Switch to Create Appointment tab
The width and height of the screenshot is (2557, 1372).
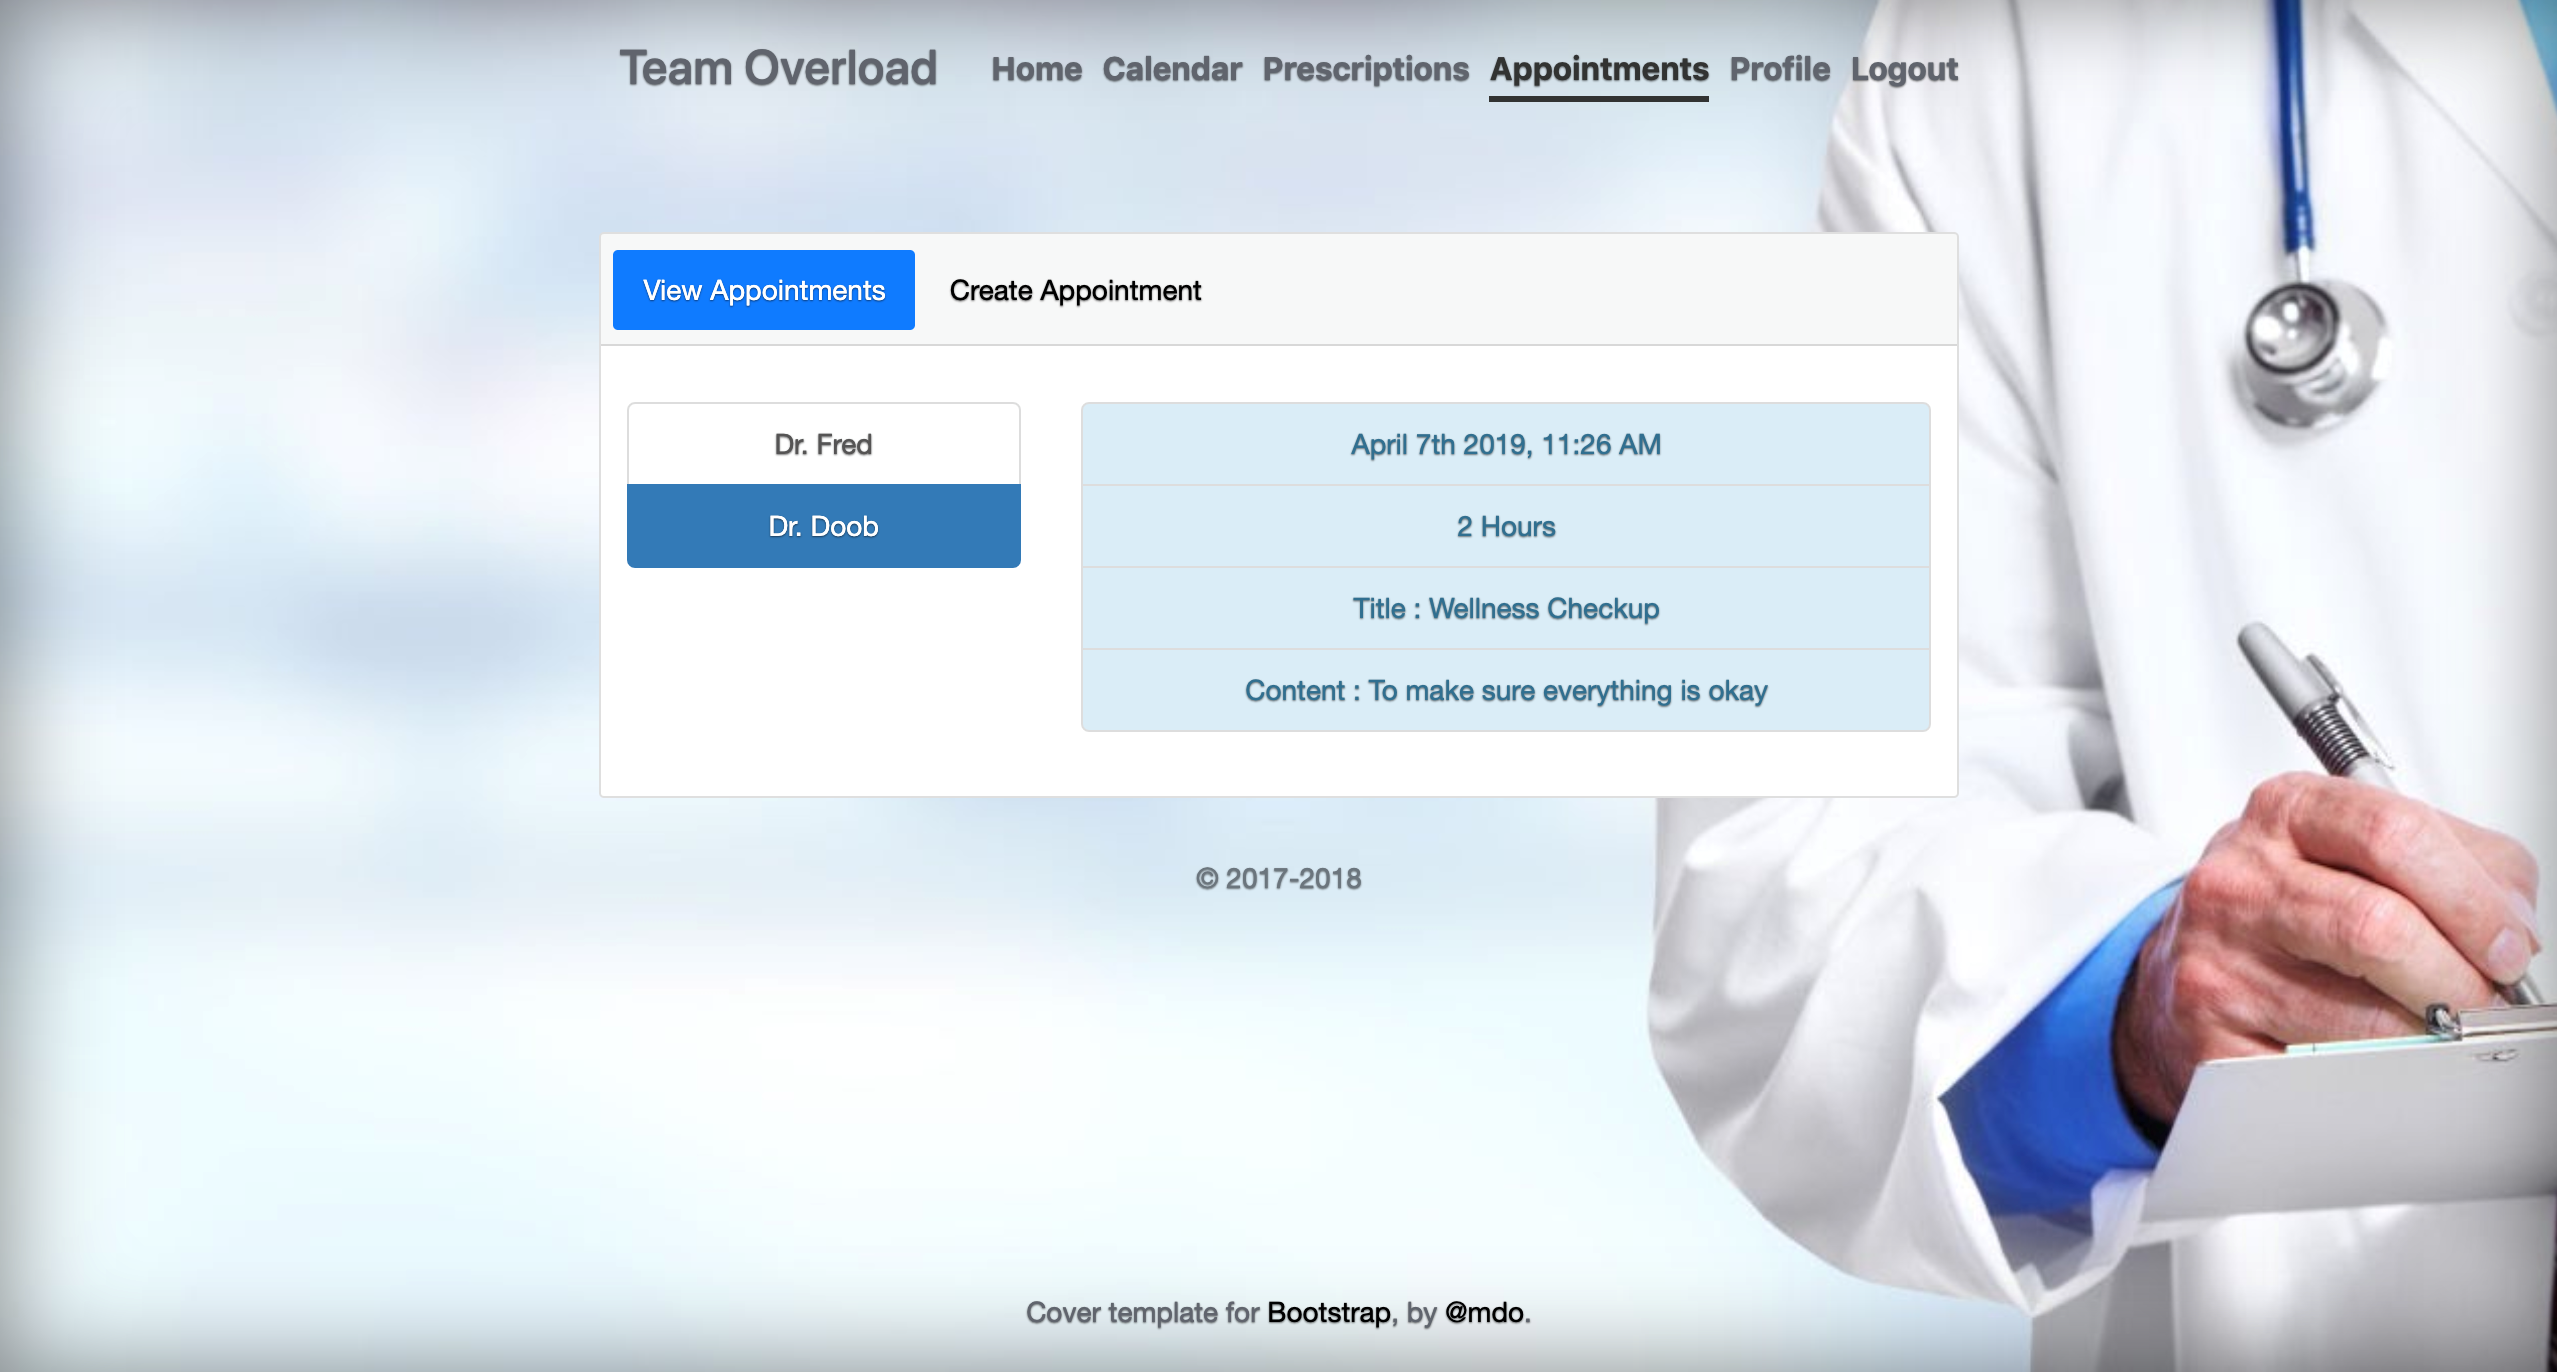coord(1075,290)
